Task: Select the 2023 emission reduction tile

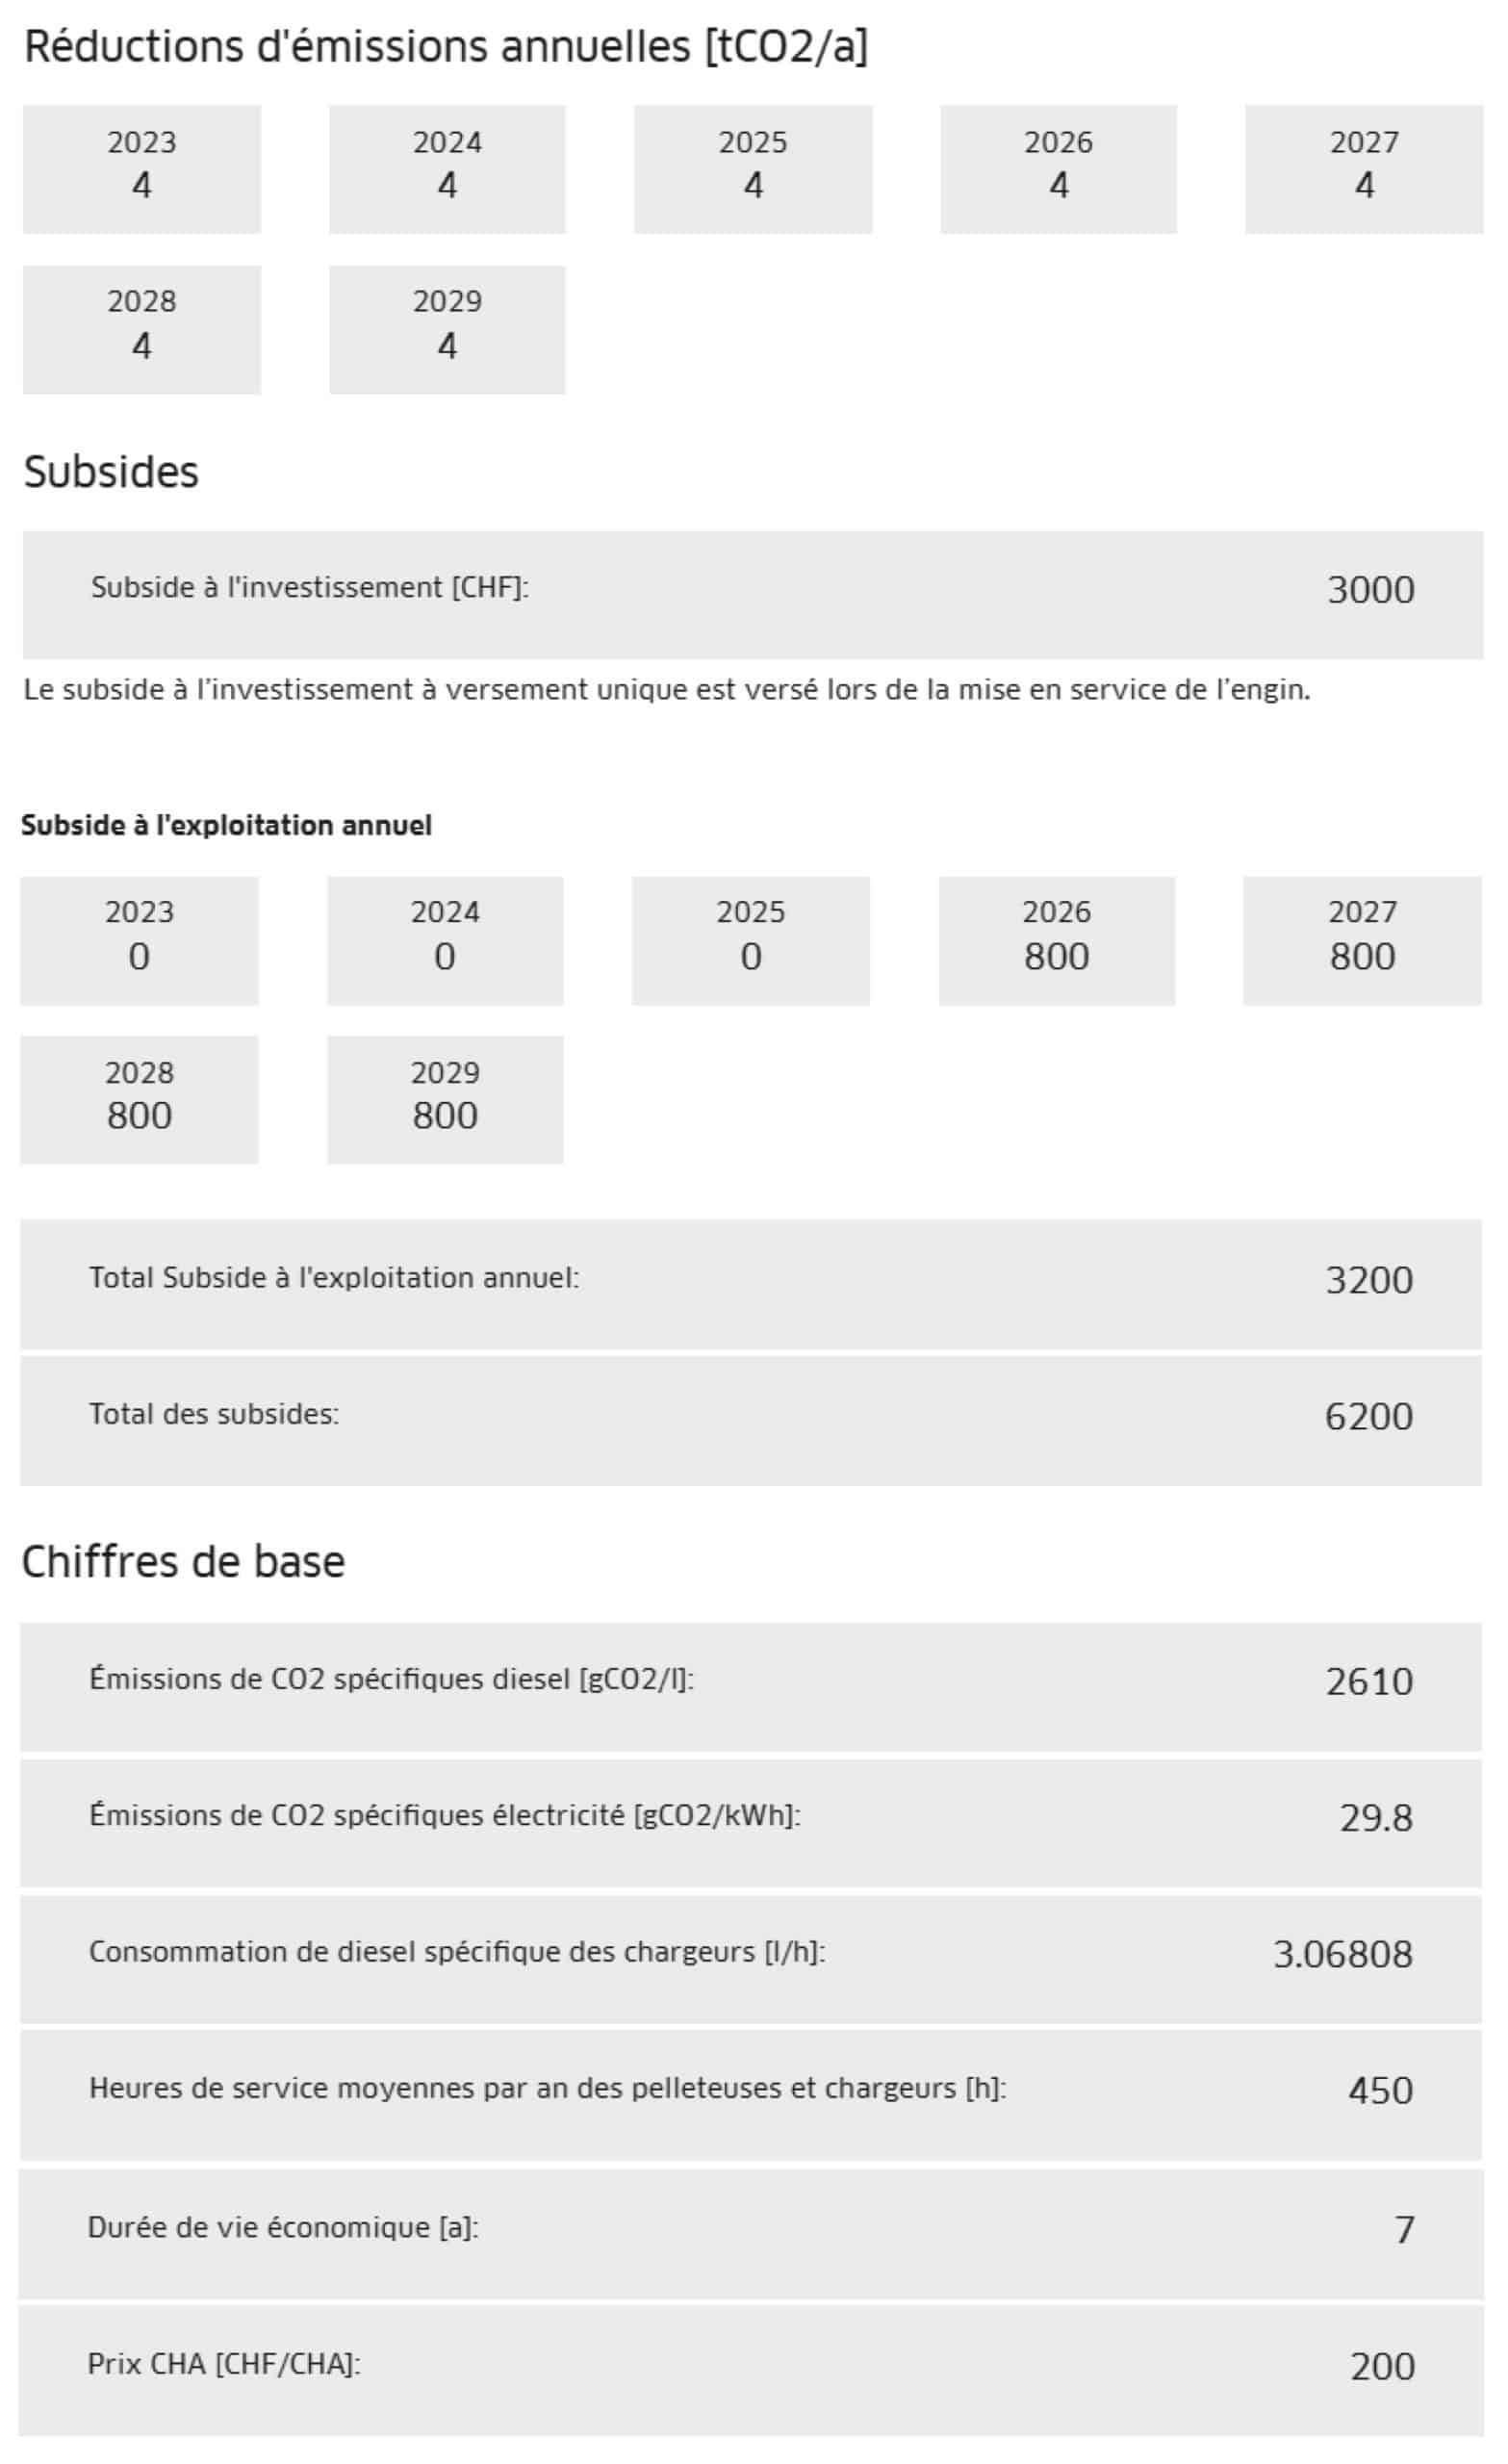Action: pos(142,169)
